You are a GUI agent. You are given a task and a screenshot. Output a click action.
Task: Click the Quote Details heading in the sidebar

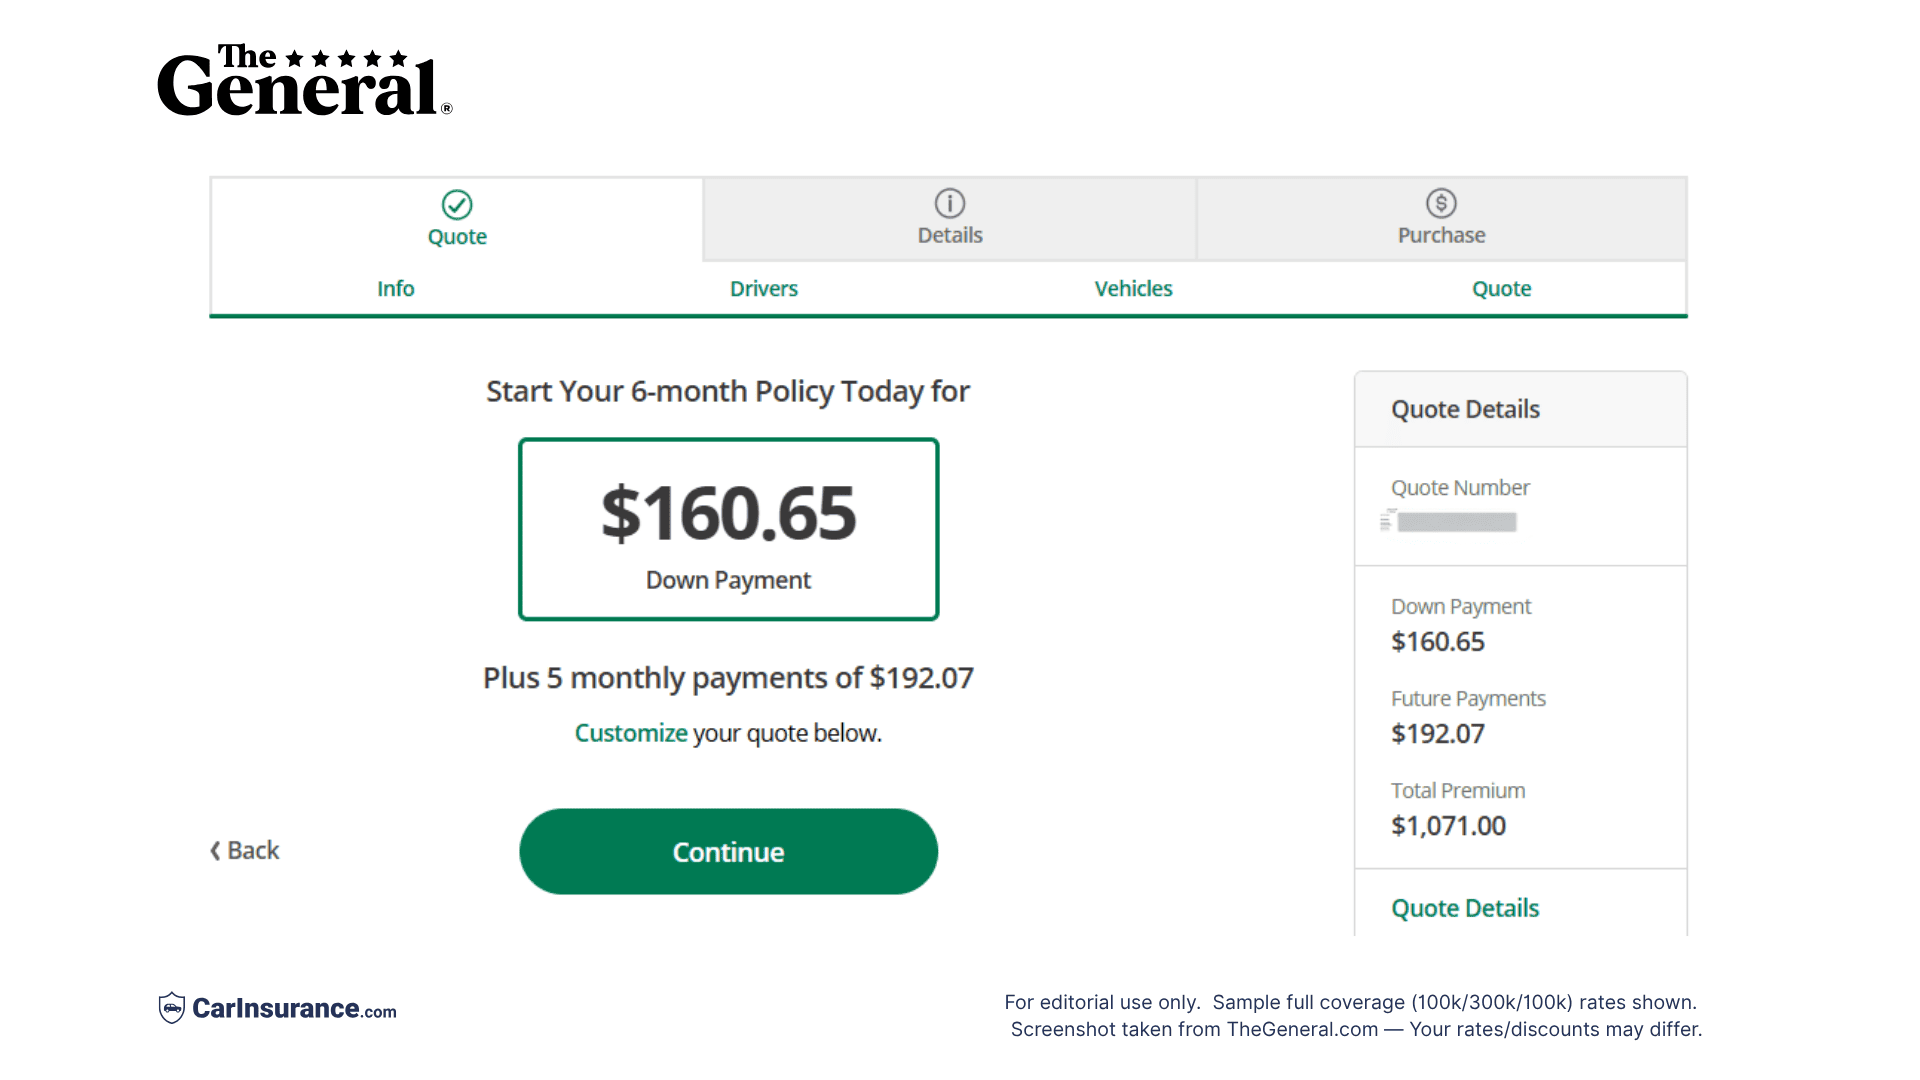(x=1464, y=409)
